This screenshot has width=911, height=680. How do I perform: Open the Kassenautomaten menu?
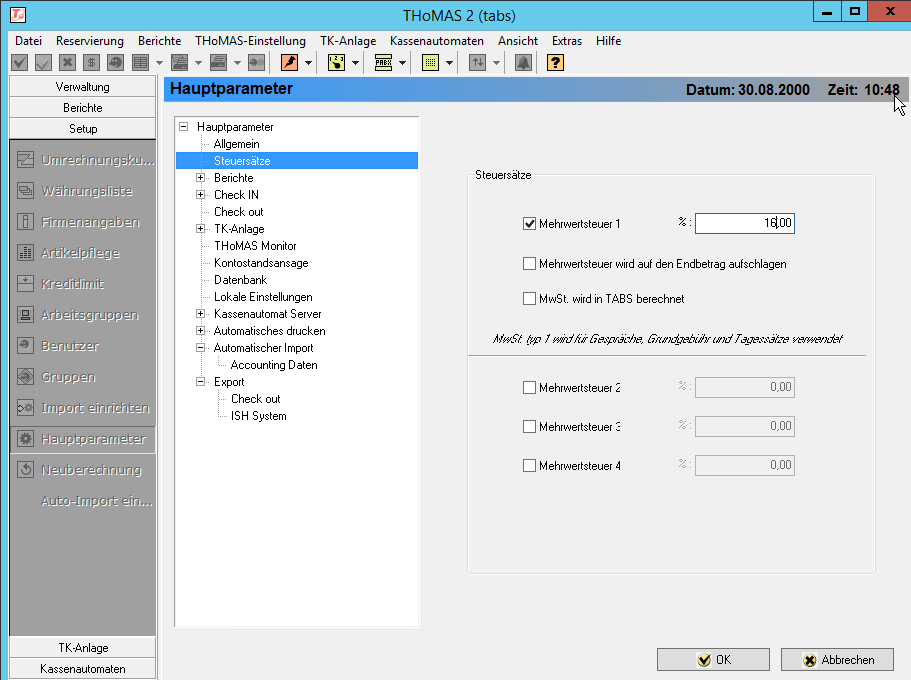[x=437, y=41]
